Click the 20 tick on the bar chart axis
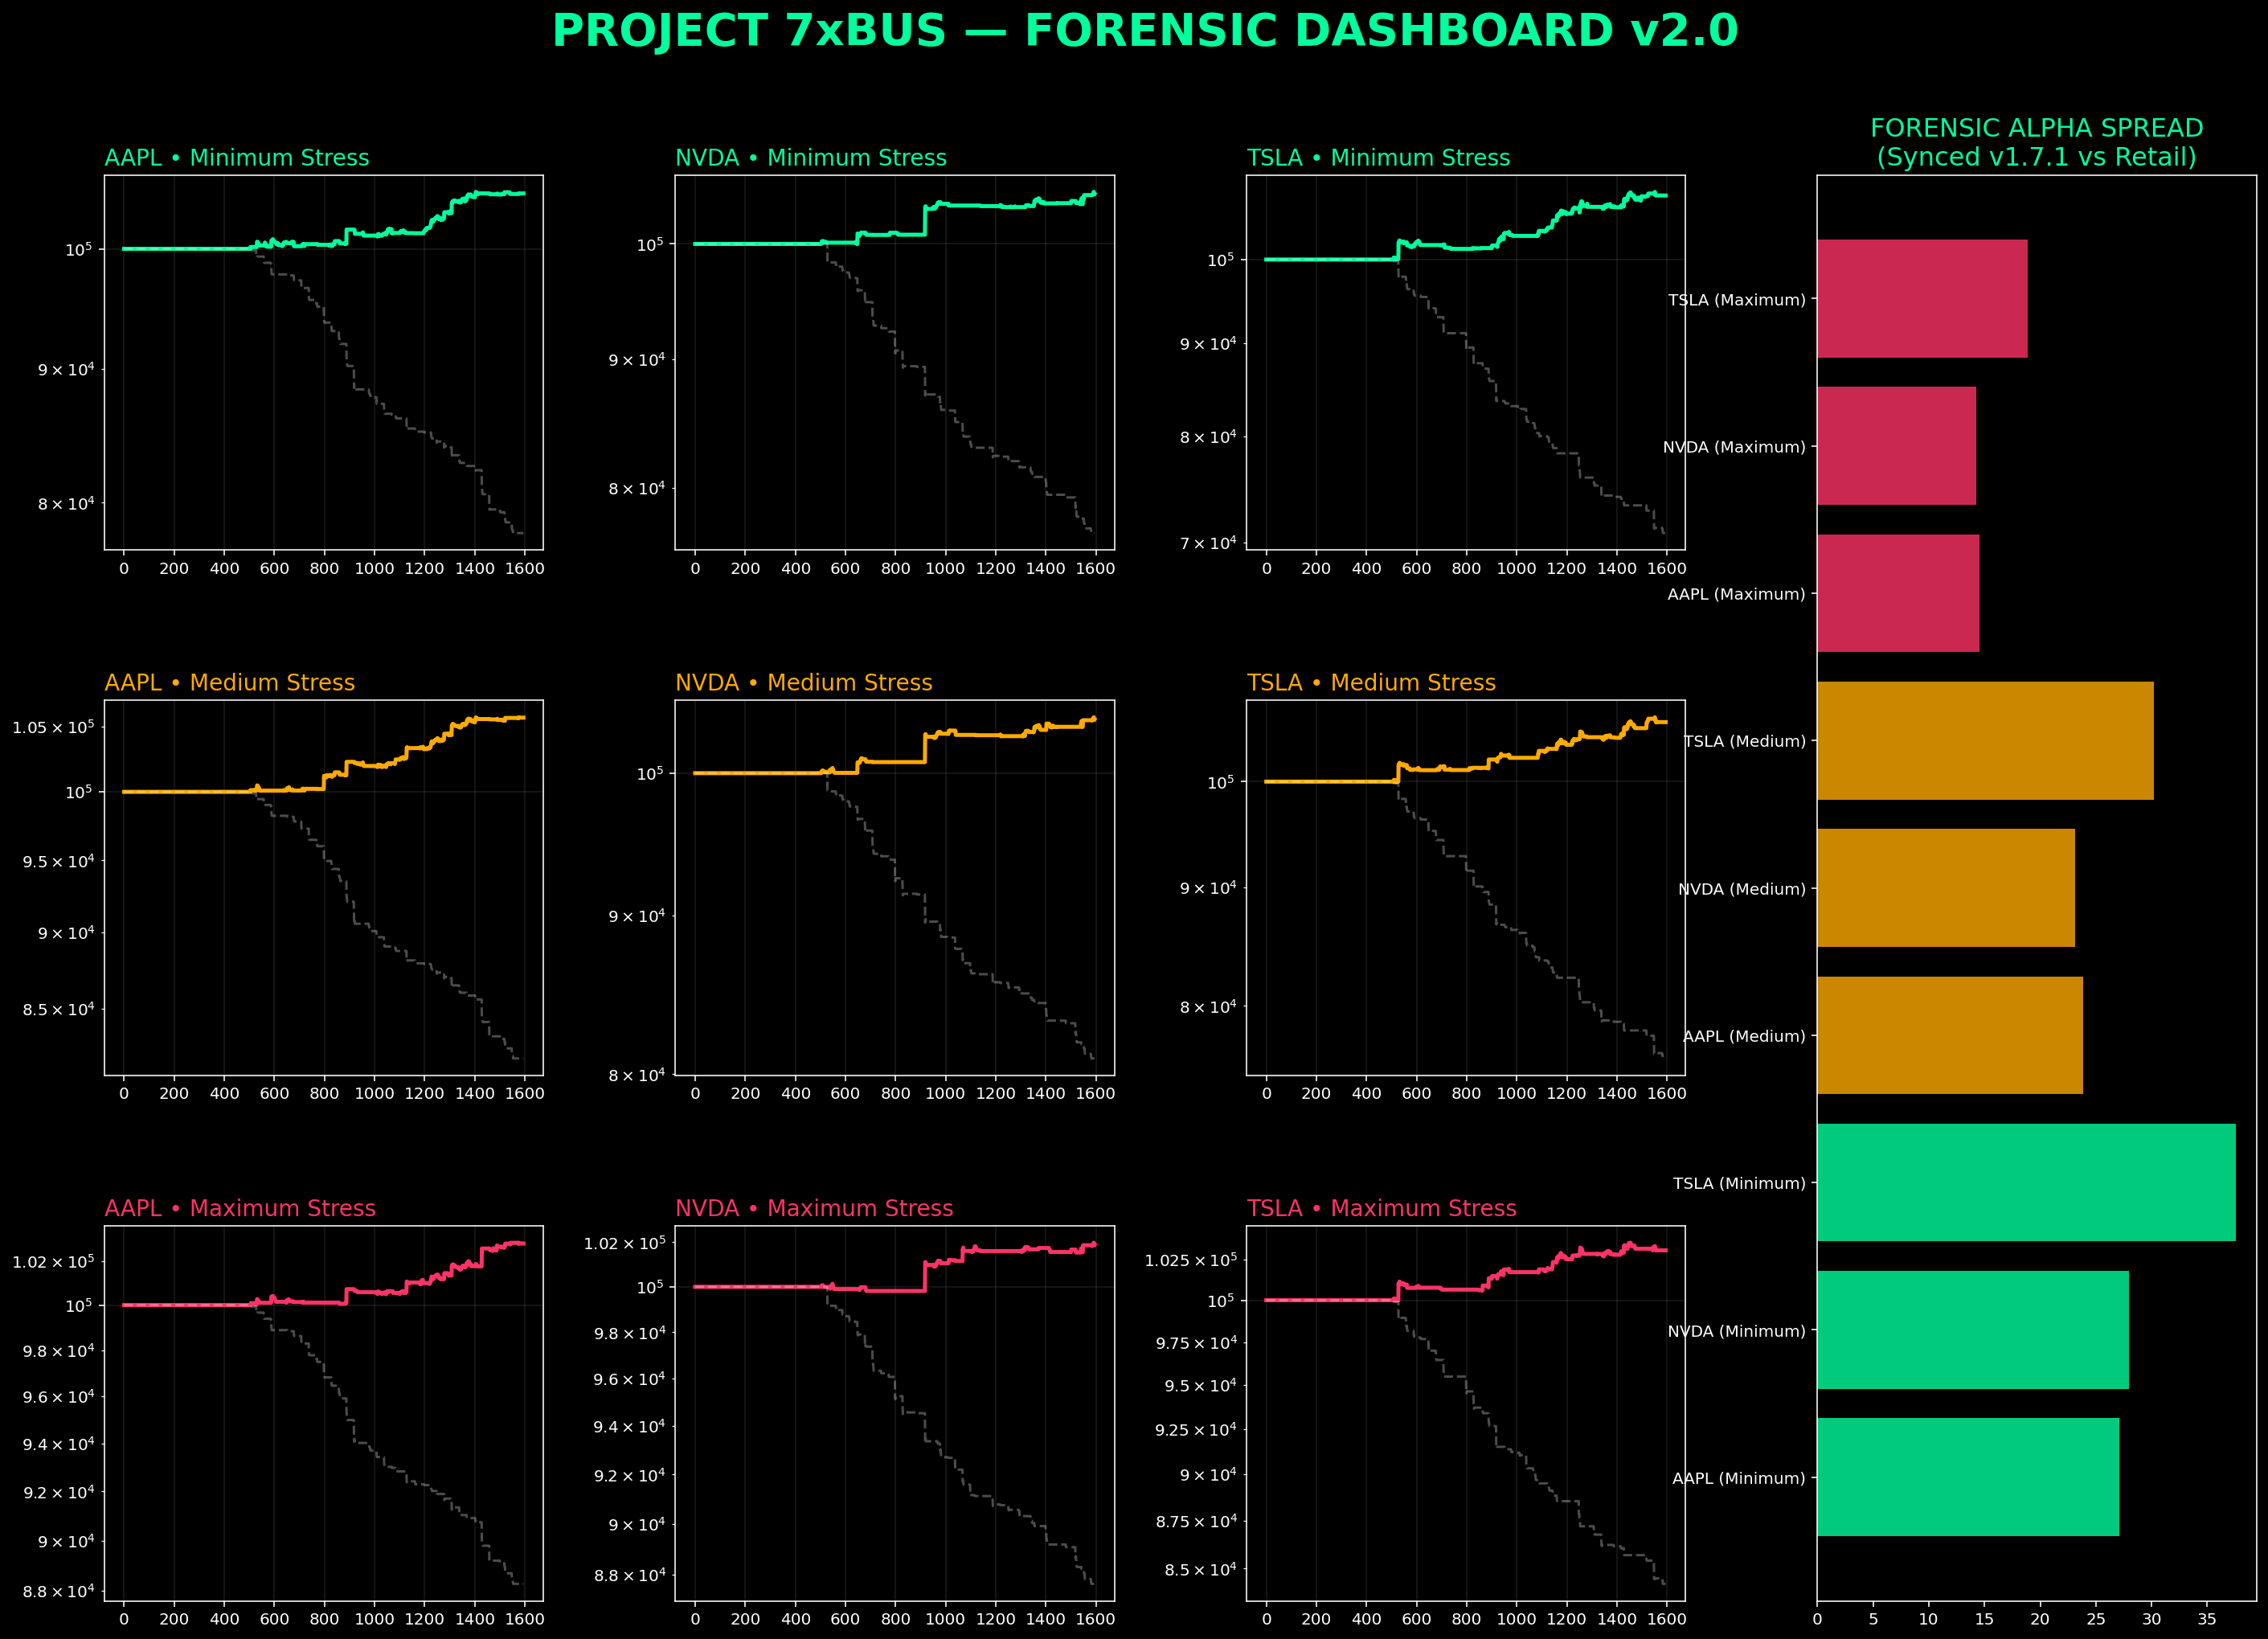This screenshot has width=2268, height=1639. (2040, 1619)
